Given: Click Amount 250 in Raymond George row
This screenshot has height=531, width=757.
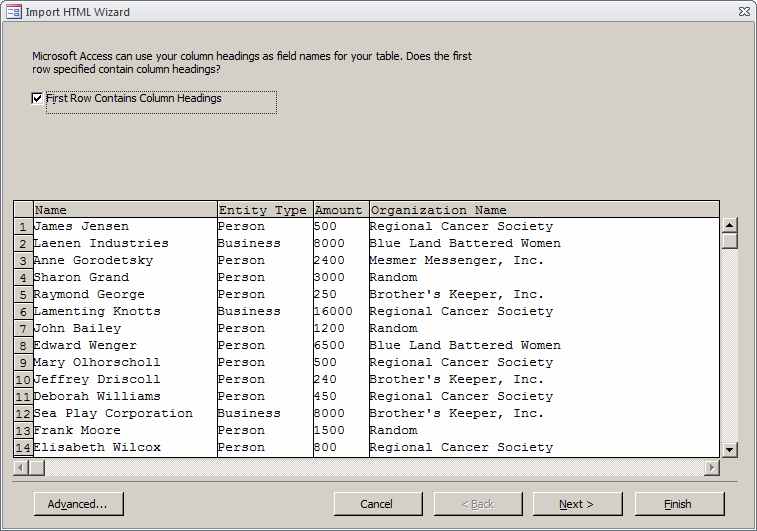Looking at the screenshot, I should click(x=341, y=294).
